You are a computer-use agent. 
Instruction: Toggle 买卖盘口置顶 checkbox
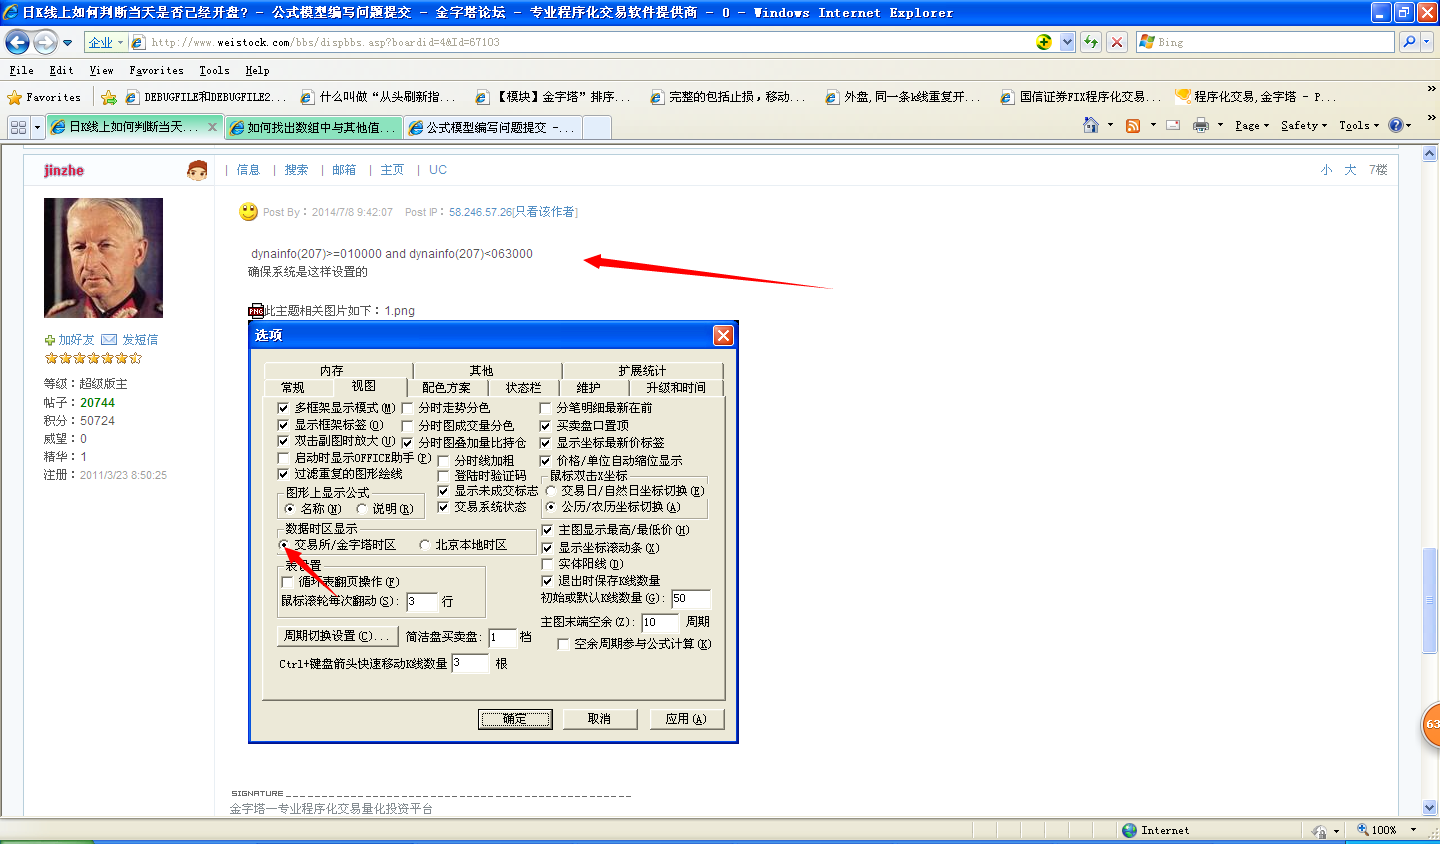point(545,425)
